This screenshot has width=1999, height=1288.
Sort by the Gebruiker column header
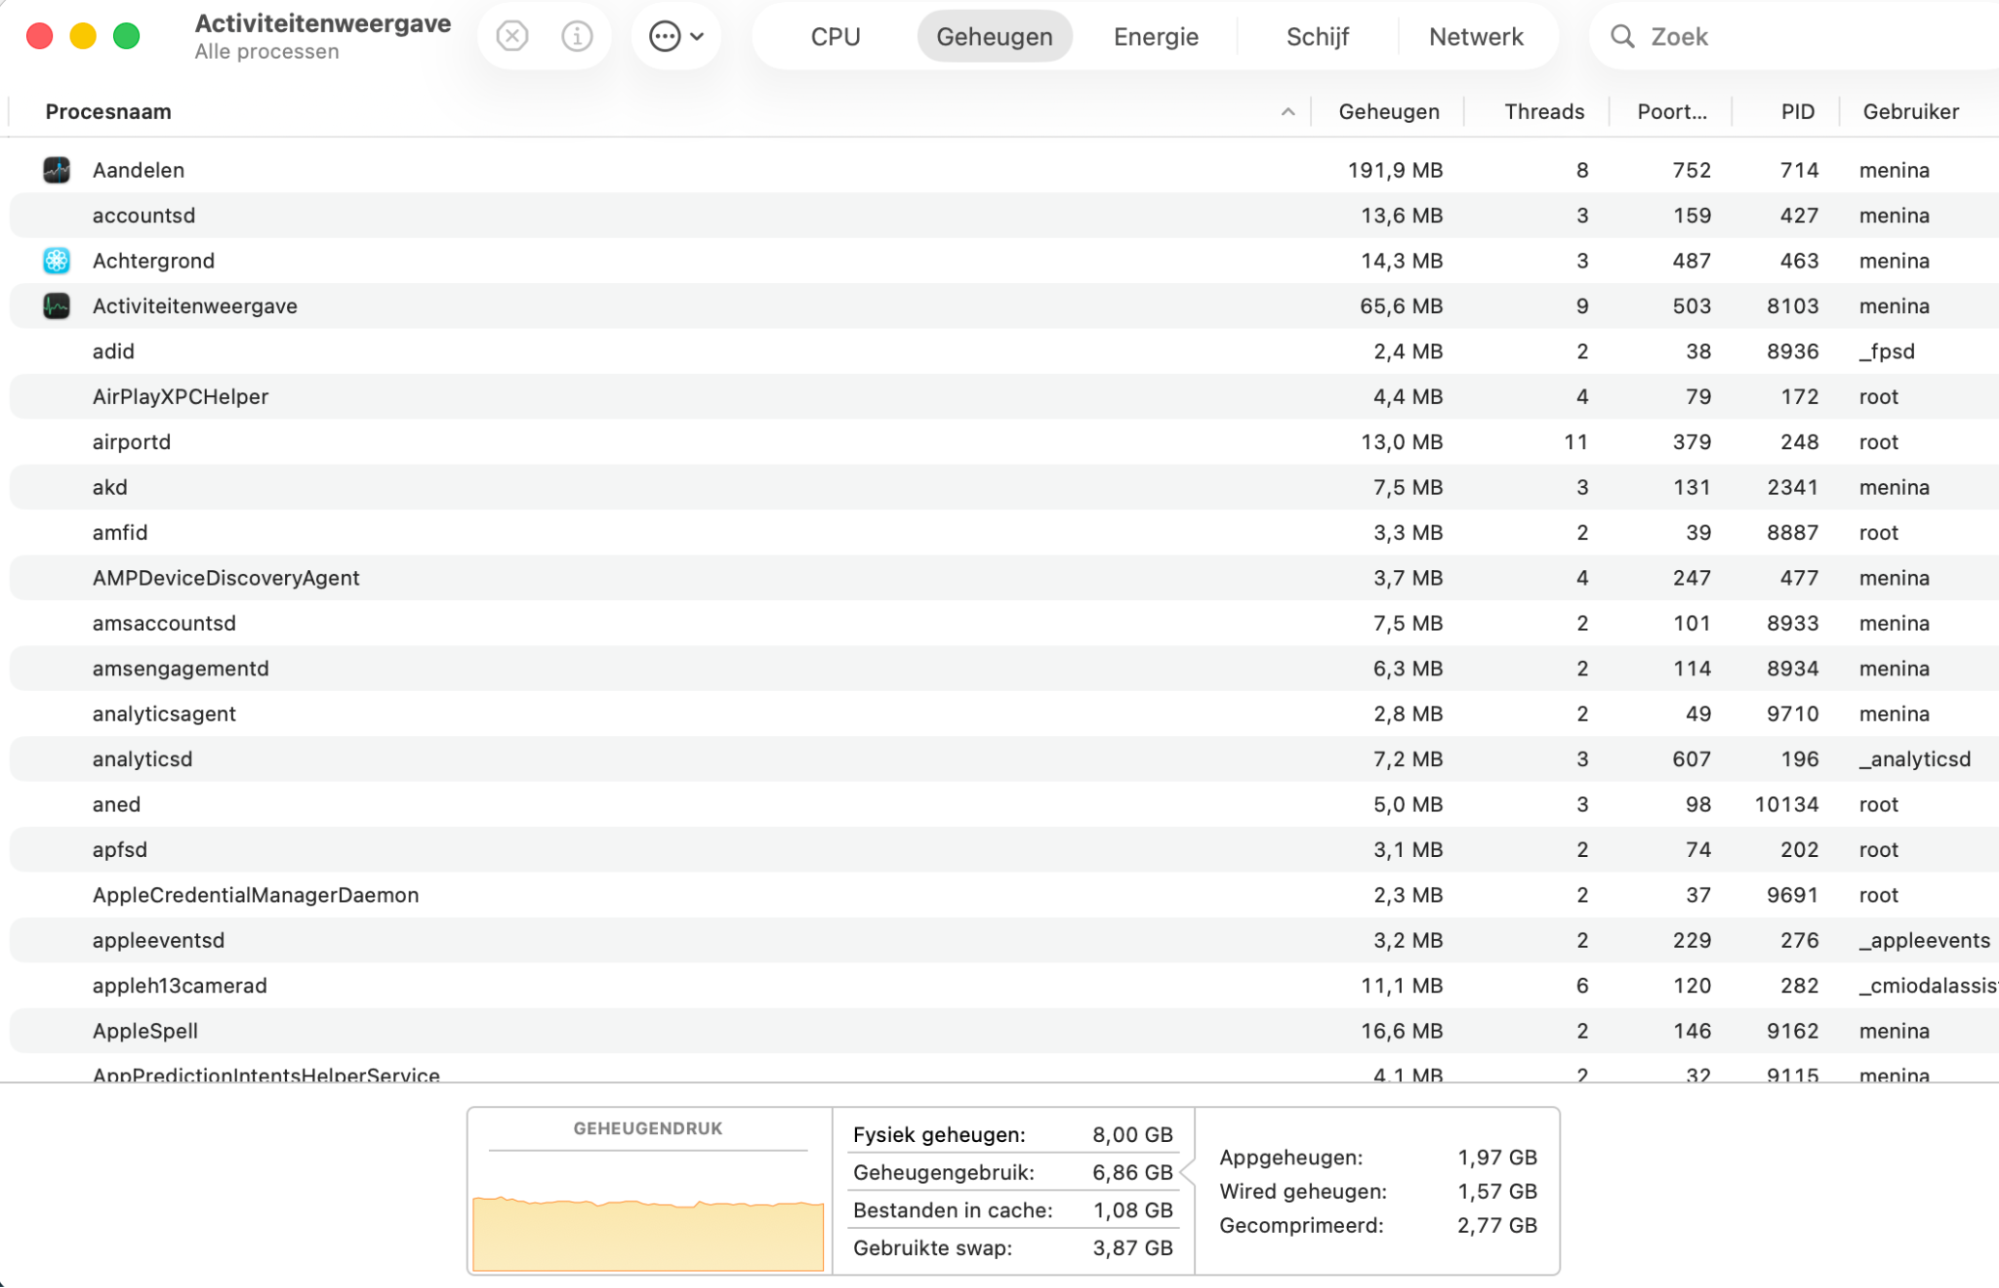(1910, 112)
